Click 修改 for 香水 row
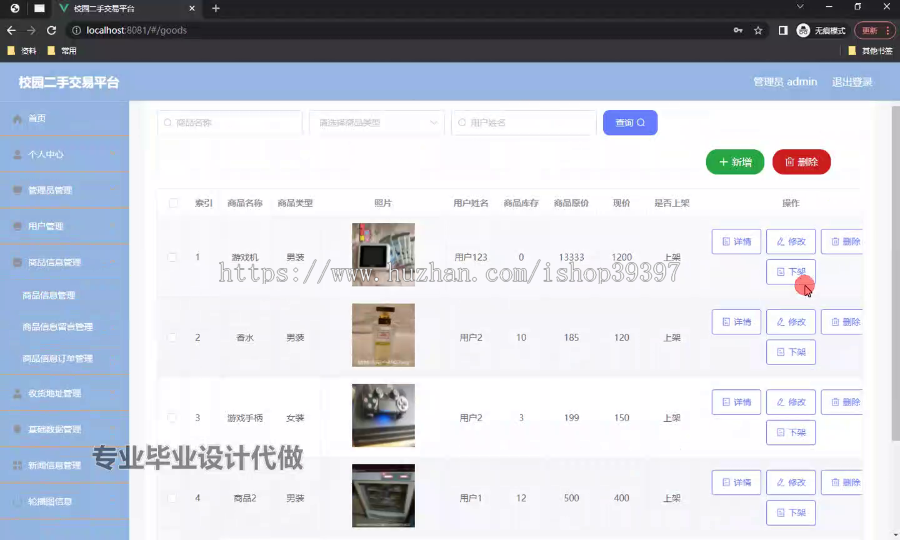Screen dimensions: 900x540 790,322
